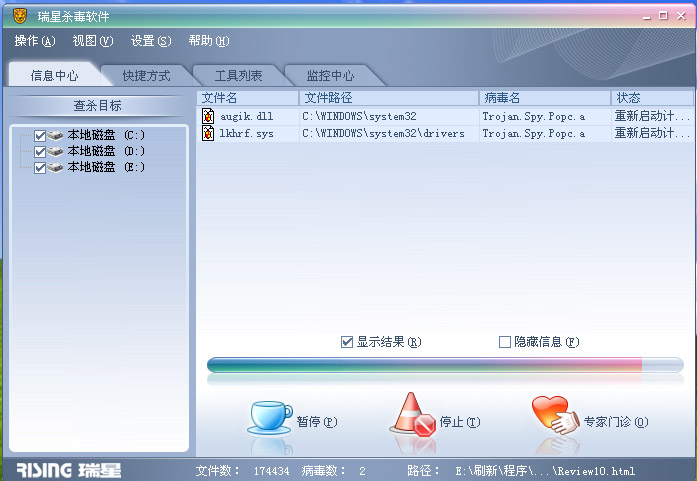Click the infected file icon for lkhrf.sys
Screen dimensions: 697x481
[208, 133]
